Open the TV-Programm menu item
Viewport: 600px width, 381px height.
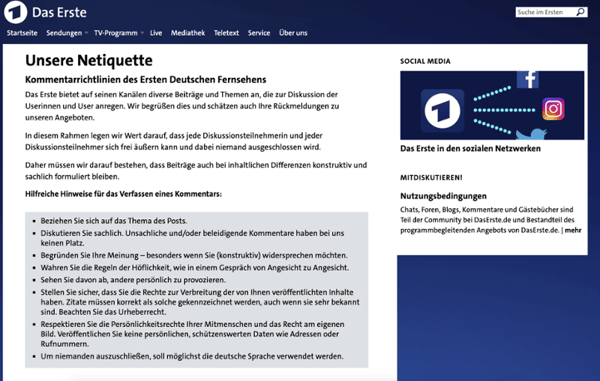coord(116,33)
